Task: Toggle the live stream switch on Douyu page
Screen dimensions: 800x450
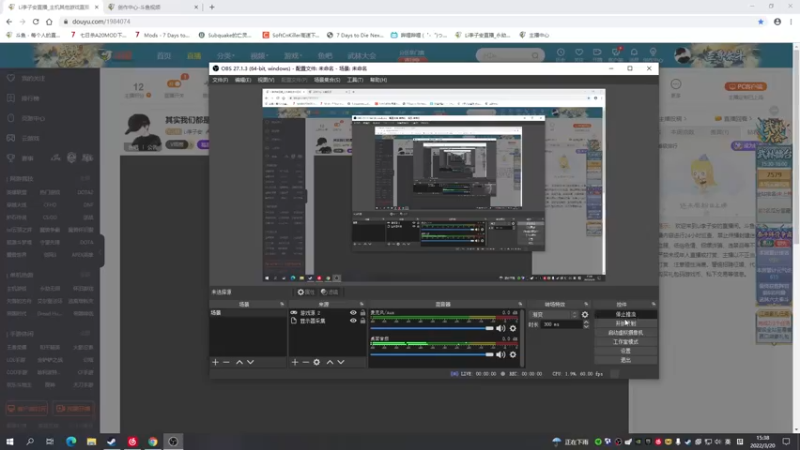Action: point(174,84)
